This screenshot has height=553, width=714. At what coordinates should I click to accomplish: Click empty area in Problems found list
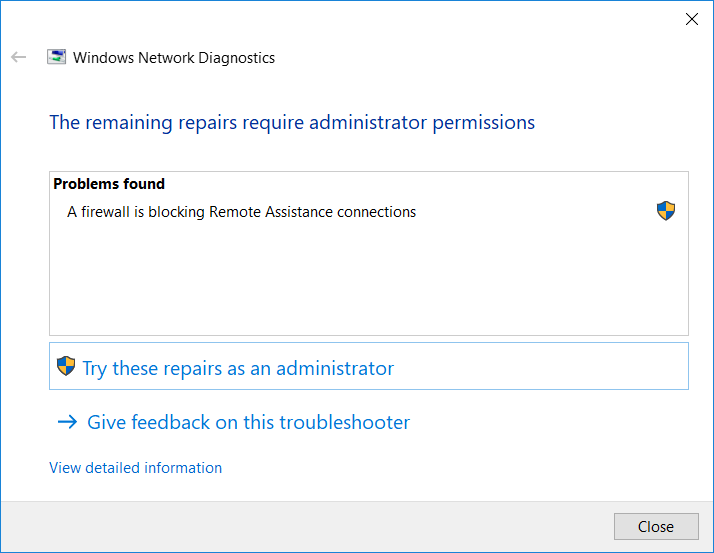tap(369, 280)
